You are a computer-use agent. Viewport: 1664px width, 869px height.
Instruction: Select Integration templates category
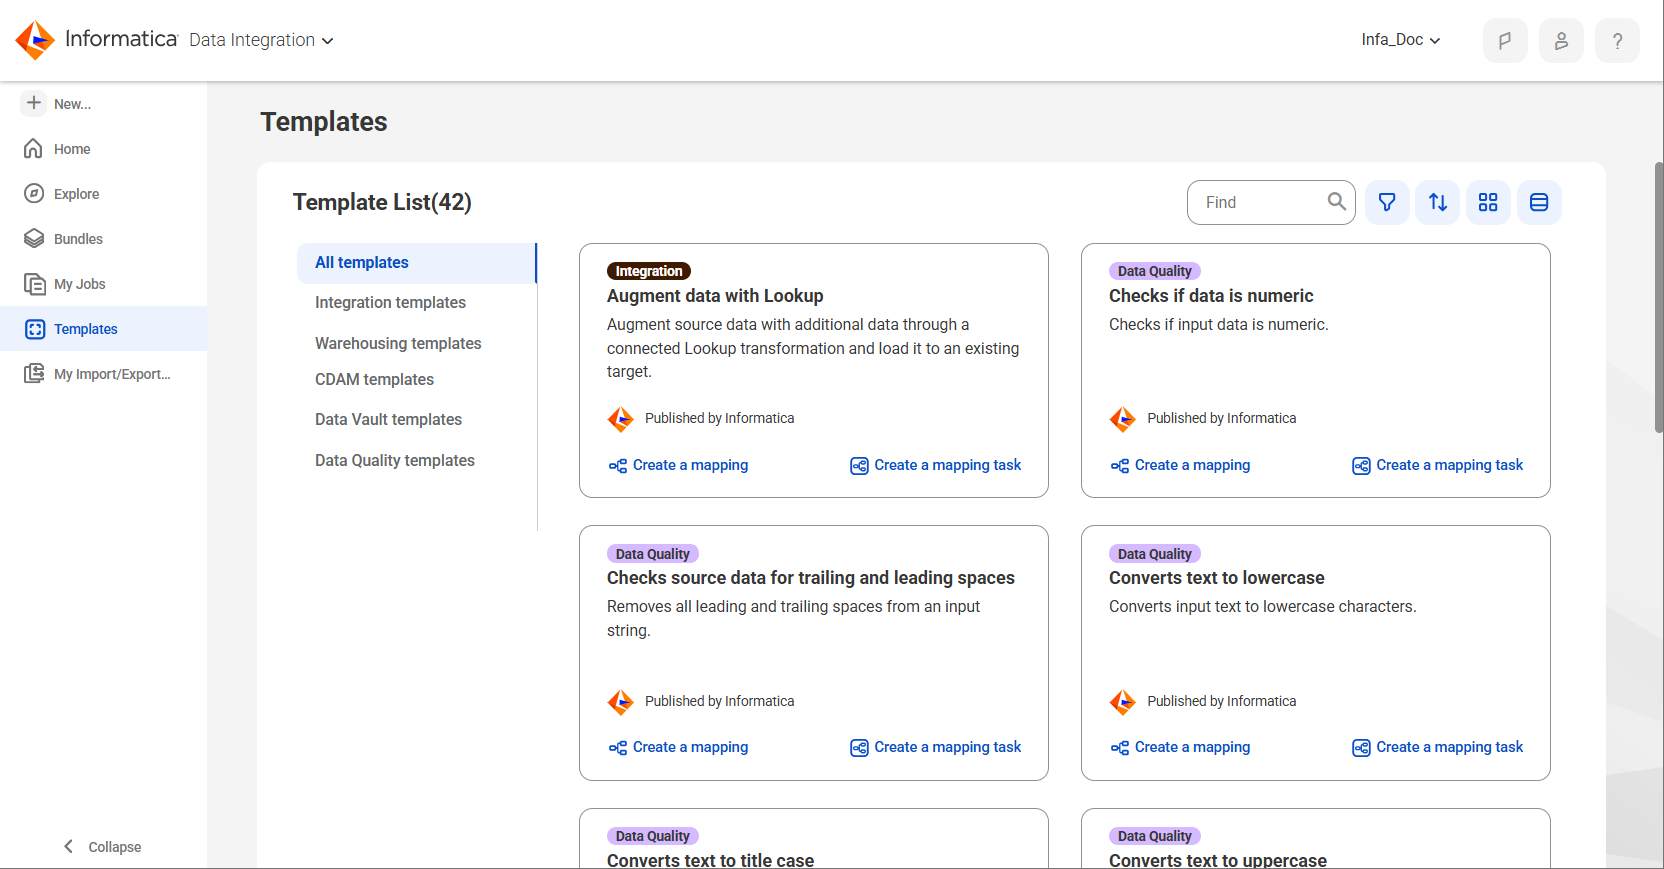390,303
